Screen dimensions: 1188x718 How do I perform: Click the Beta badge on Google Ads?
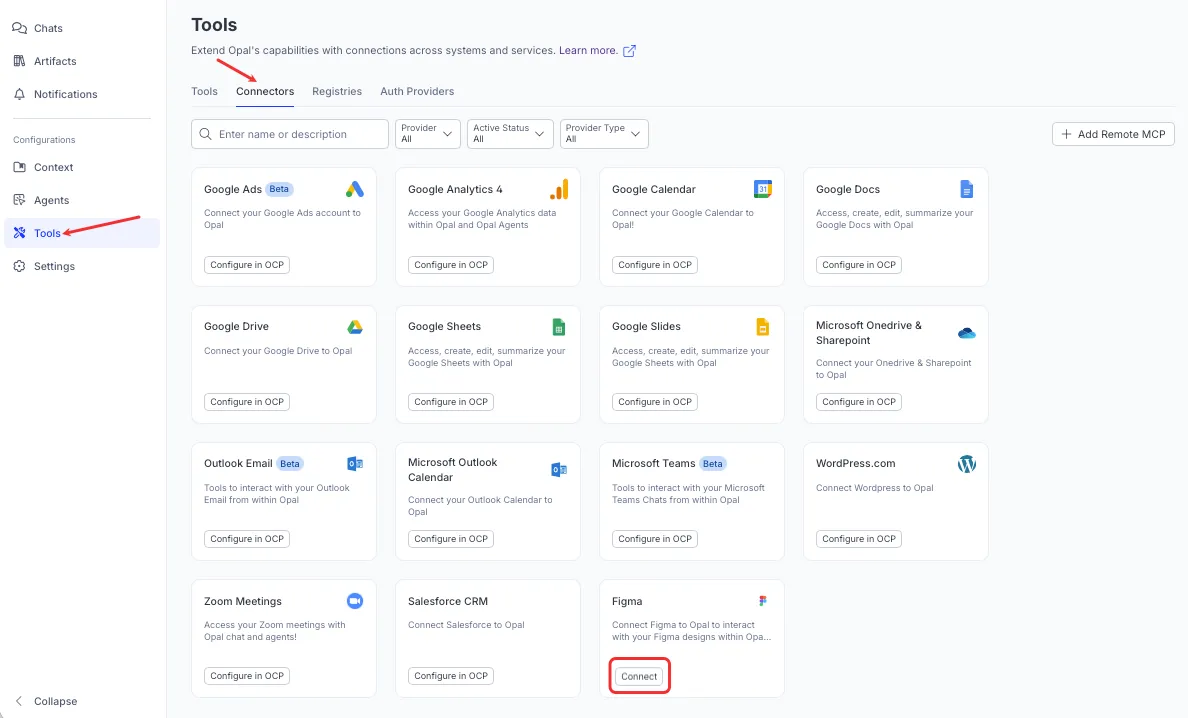(280, 189)
